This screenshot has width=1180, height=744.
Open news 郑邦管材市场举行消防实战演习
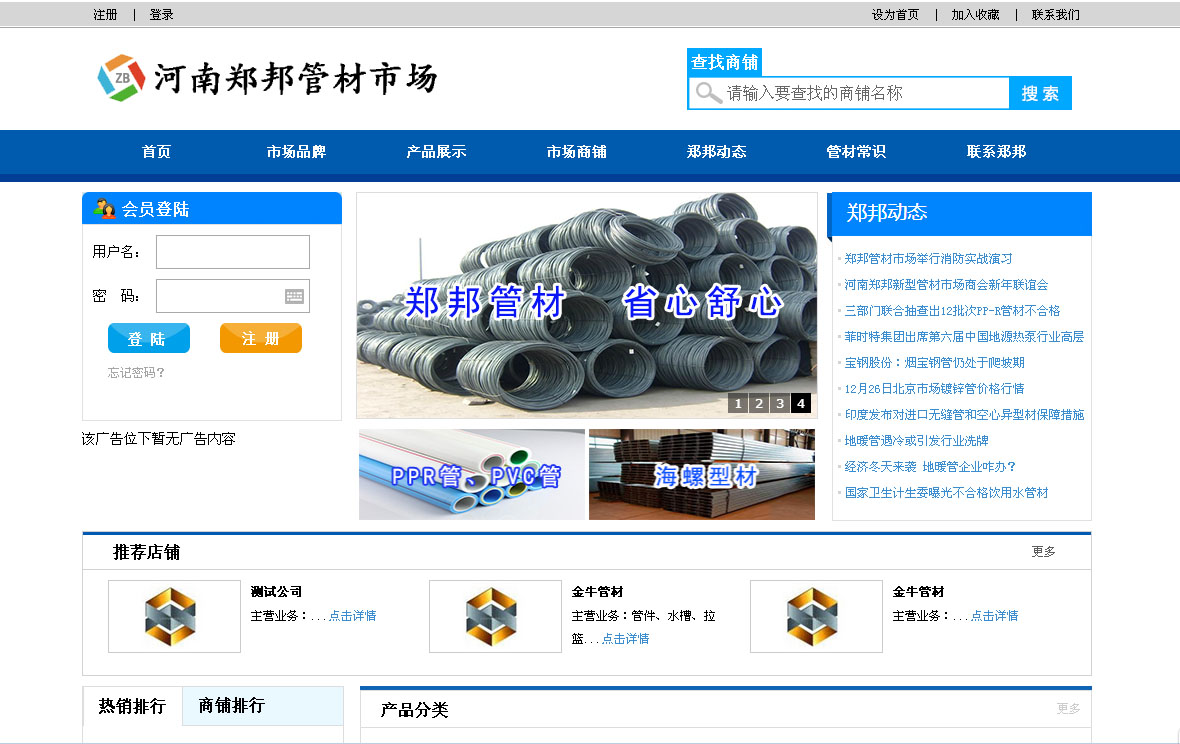(x=928, y=259)
